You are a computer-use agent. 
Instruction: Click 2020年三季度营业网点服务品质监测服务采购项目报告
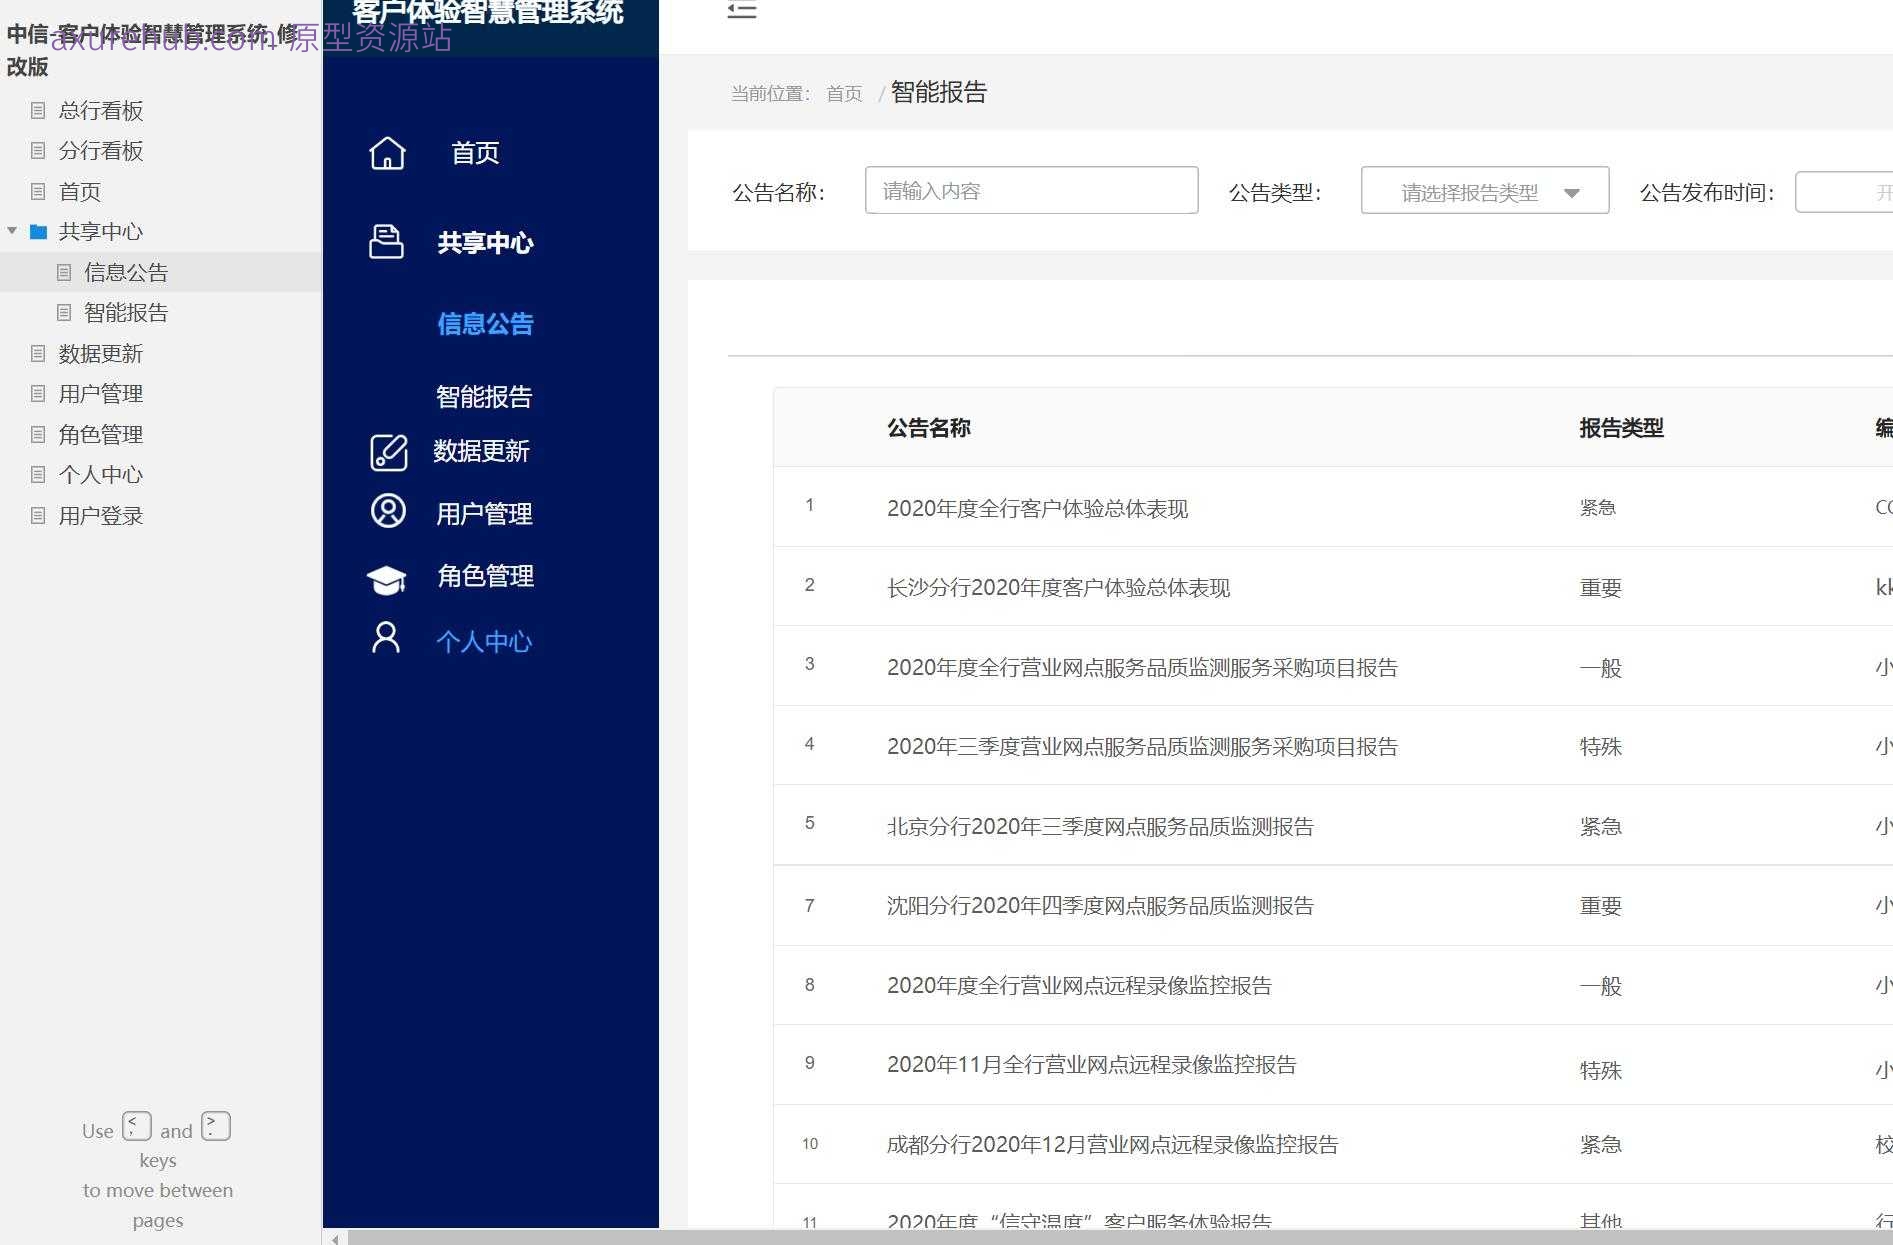[x=1142, y=747]
